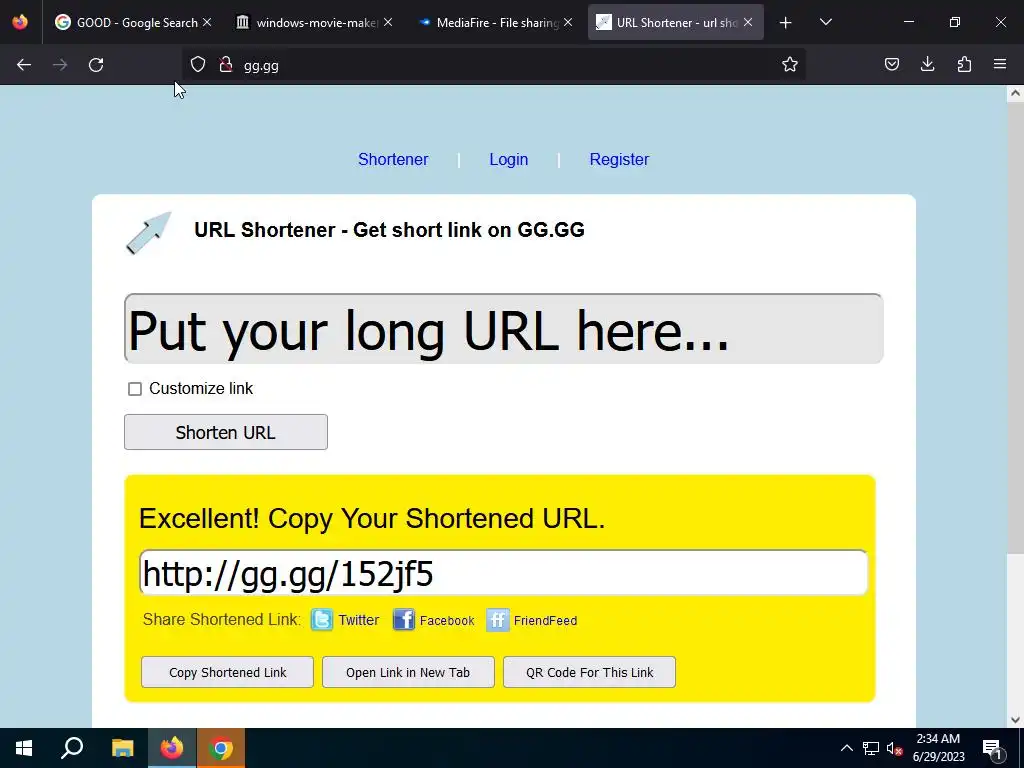Open File Explorer from the taskbar
This screenshot has width=1024, height=768.
pos(122,748)
